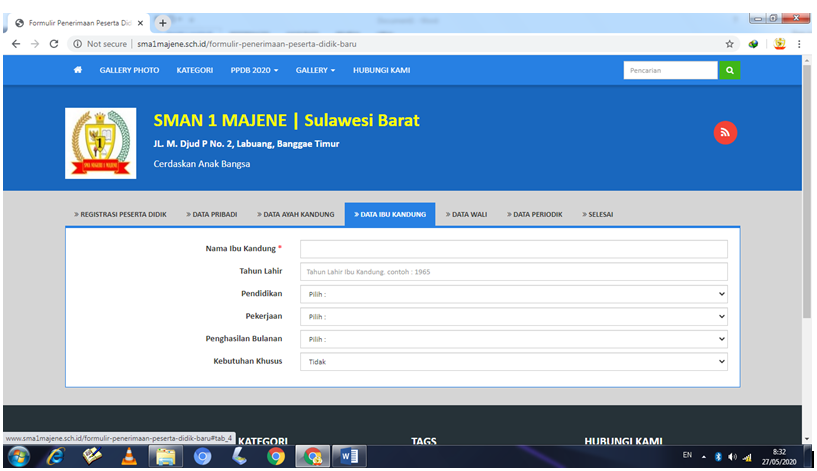Open the Hubungi Kami link

381,70
